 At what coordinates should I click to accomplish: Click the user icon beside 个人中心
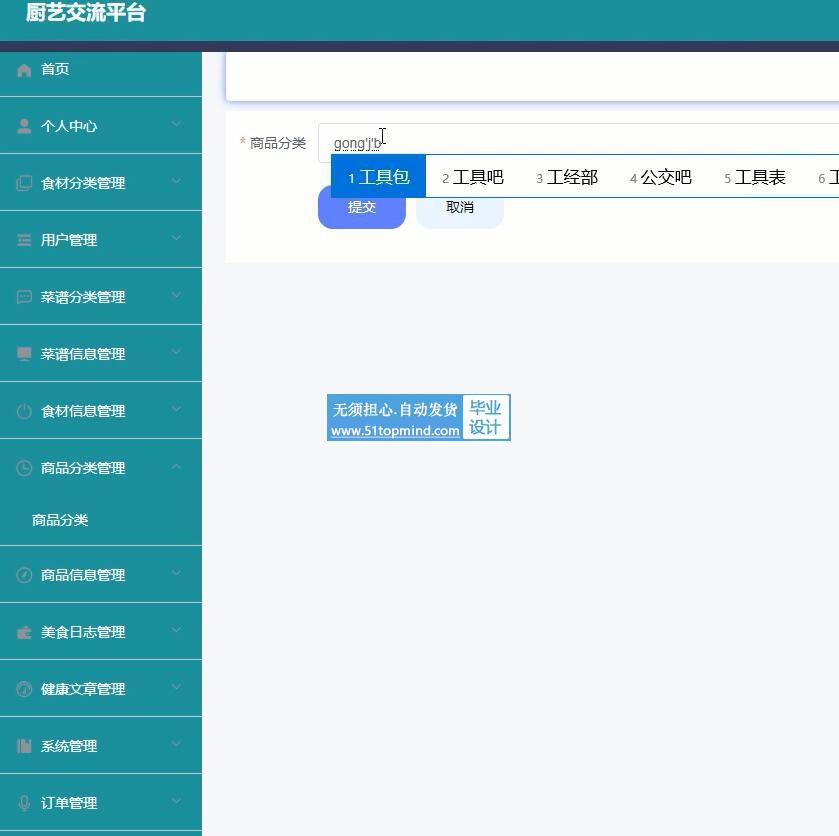[x=24, y=126]
